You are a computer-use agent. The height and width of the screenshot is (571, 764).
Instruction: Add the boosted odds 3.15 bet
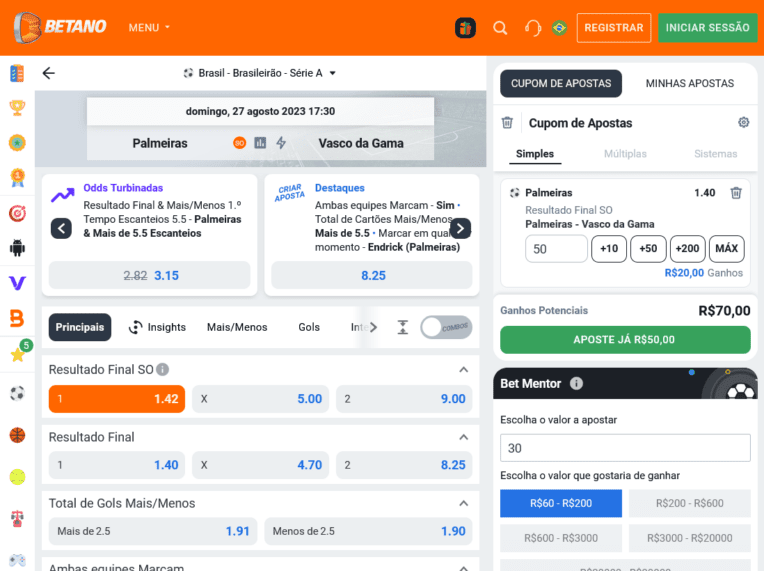(150, 275)
